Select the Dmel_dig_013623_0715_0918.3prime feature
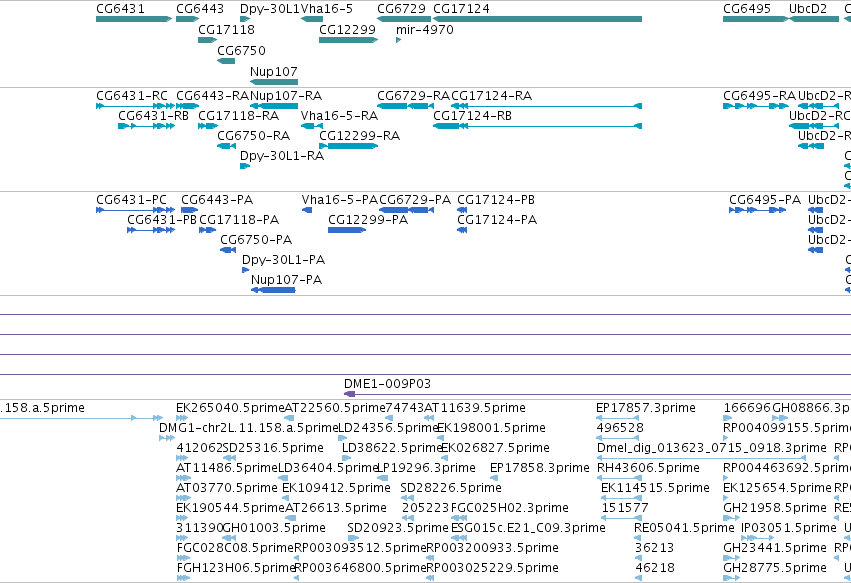 pyautogui.click(x=701, y=458)
